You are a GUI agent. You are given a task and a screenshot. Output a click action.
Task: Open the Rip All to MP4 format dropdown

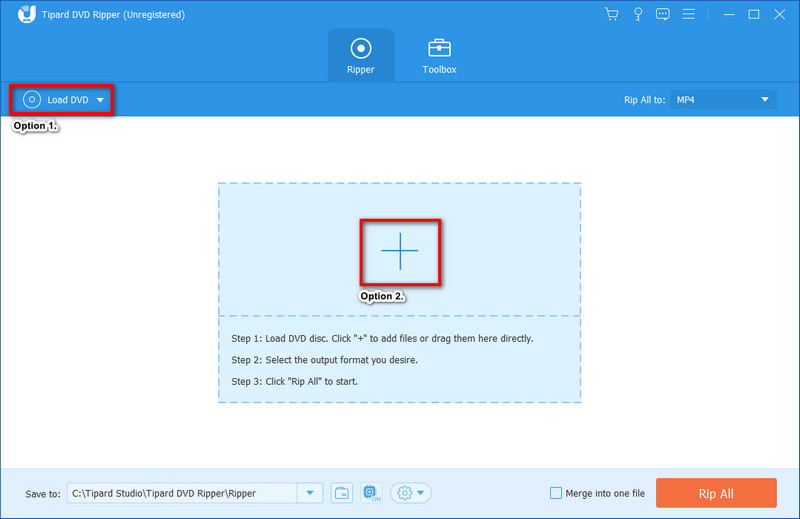724,99
